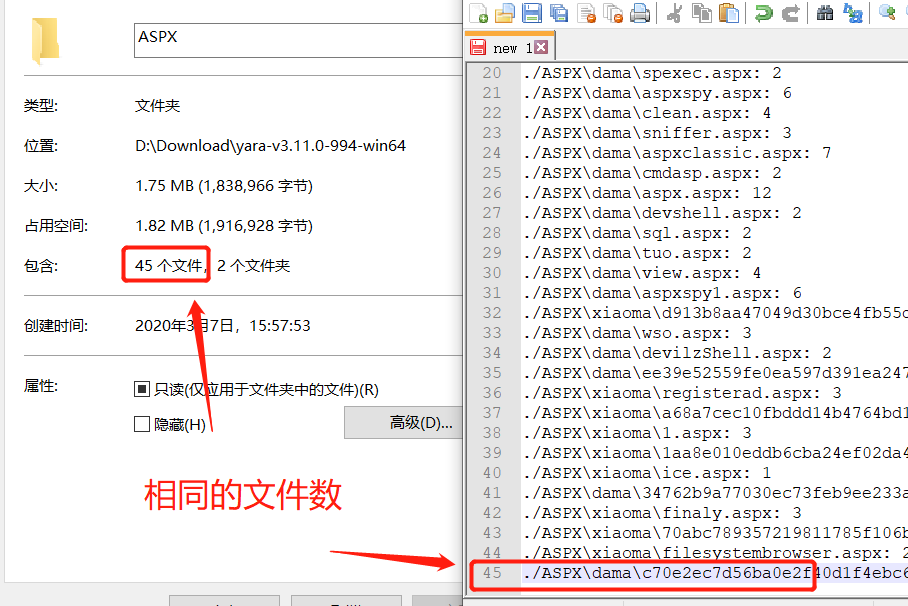The width and height of the screenshot is (908, 606).
Task: Click the ASPX folder name field
Action: [x=298, y=41]
